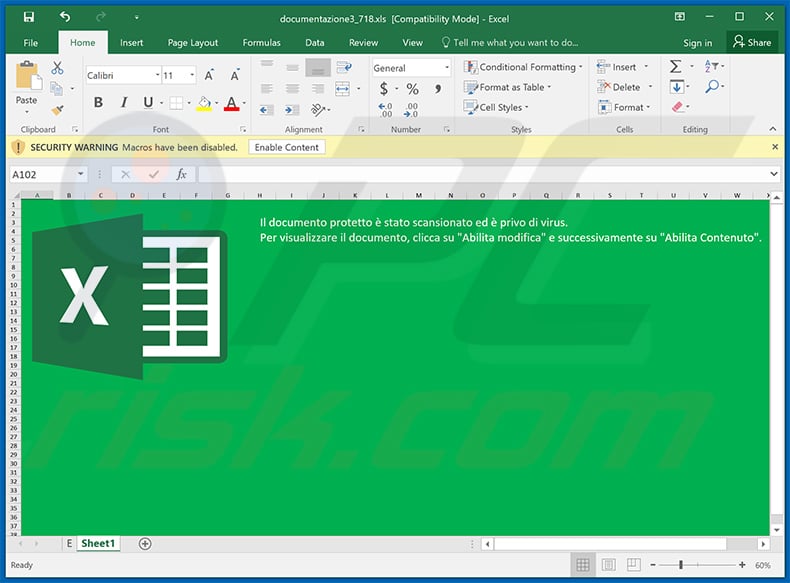790x583 pixels.
Task: Switch to the Insert ribbon tab
Action: (131, 43)
